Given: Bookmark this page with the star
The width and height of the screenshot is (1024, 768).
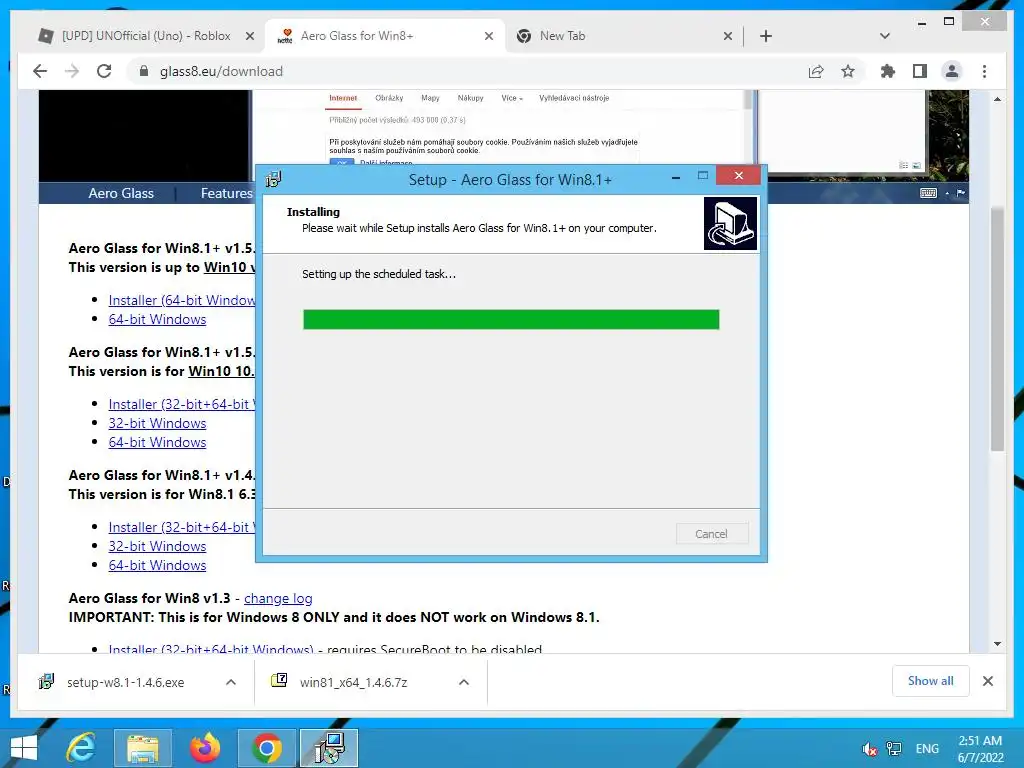Looking at the screenshot, I should [x=848, y=71].
